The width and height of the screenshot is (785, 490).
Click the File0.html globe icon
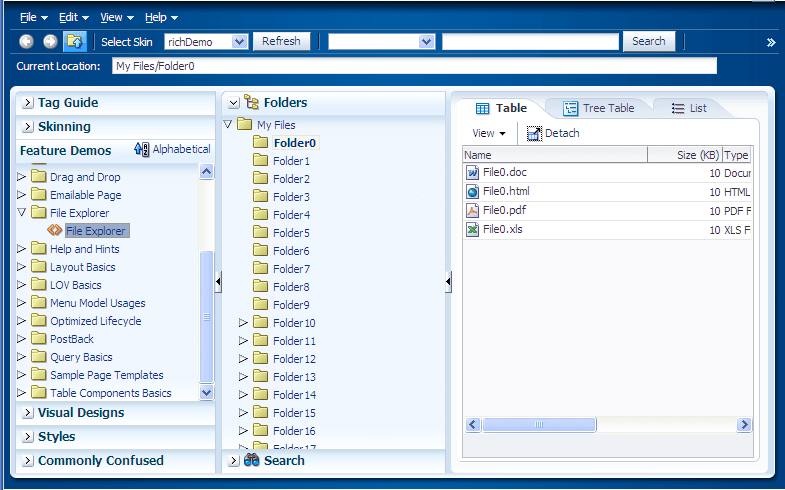(472, 191)
